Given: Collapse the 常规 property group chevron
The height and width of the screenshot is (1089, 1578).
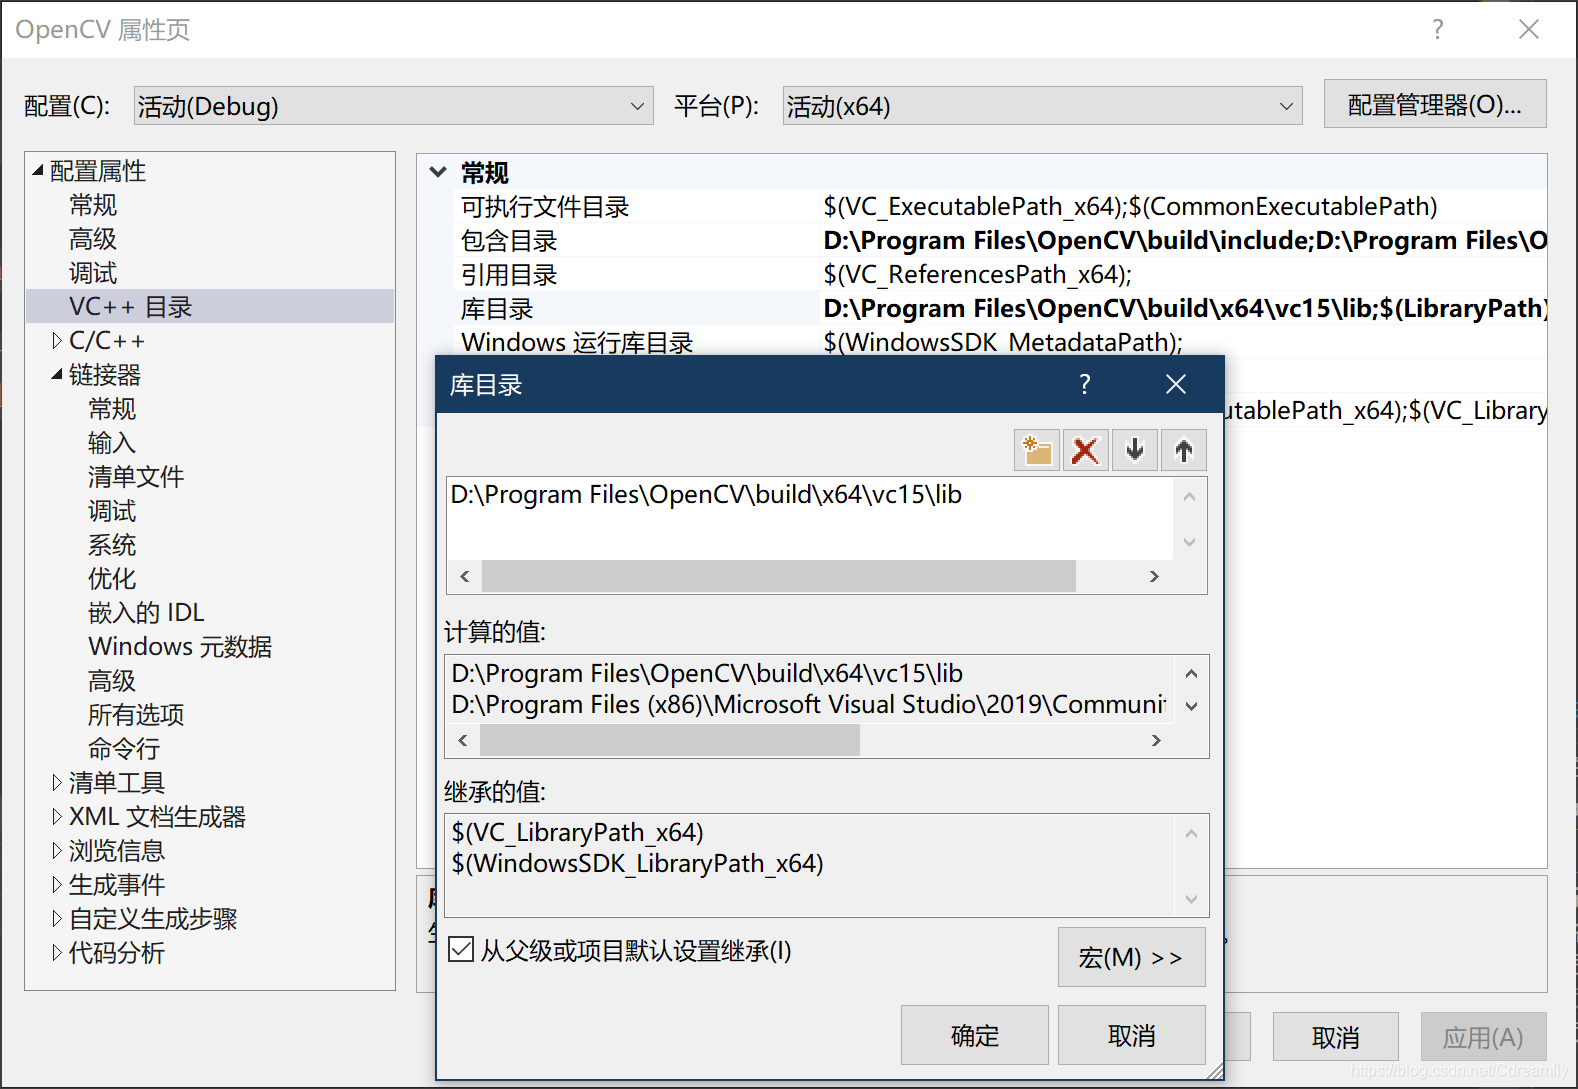Looking at the screenshot, I should click(x=437, y=172).
